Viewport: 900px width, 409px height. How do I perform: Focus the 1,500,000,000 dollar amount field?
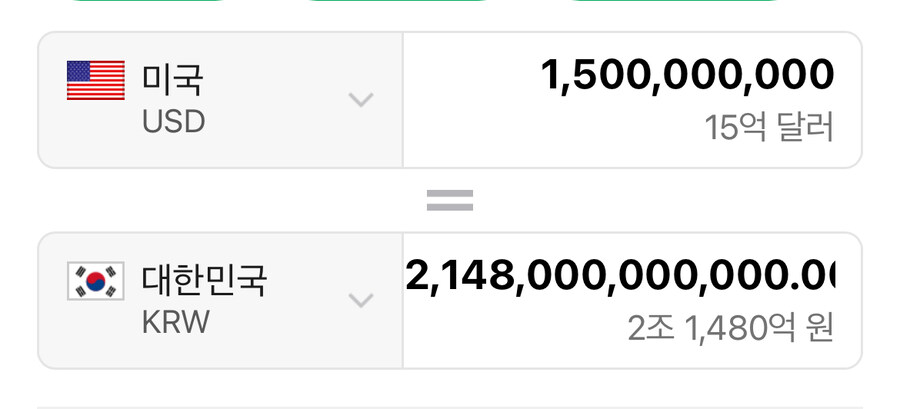[x=687, y=75]
